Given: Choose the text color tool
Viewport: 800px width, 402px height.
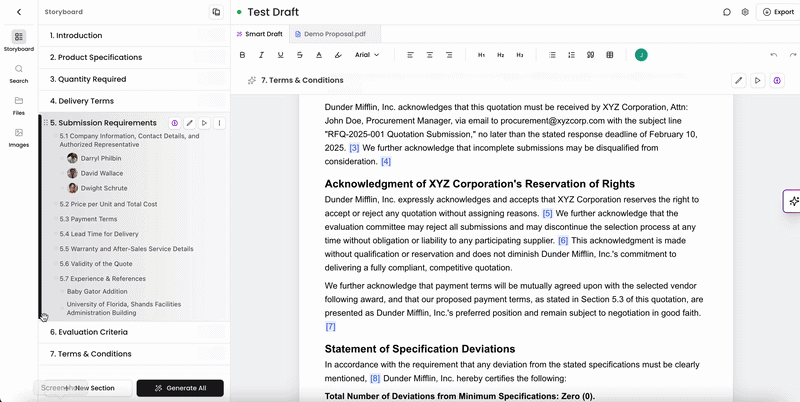Looking at the screenshot, I should coord(319,55).
